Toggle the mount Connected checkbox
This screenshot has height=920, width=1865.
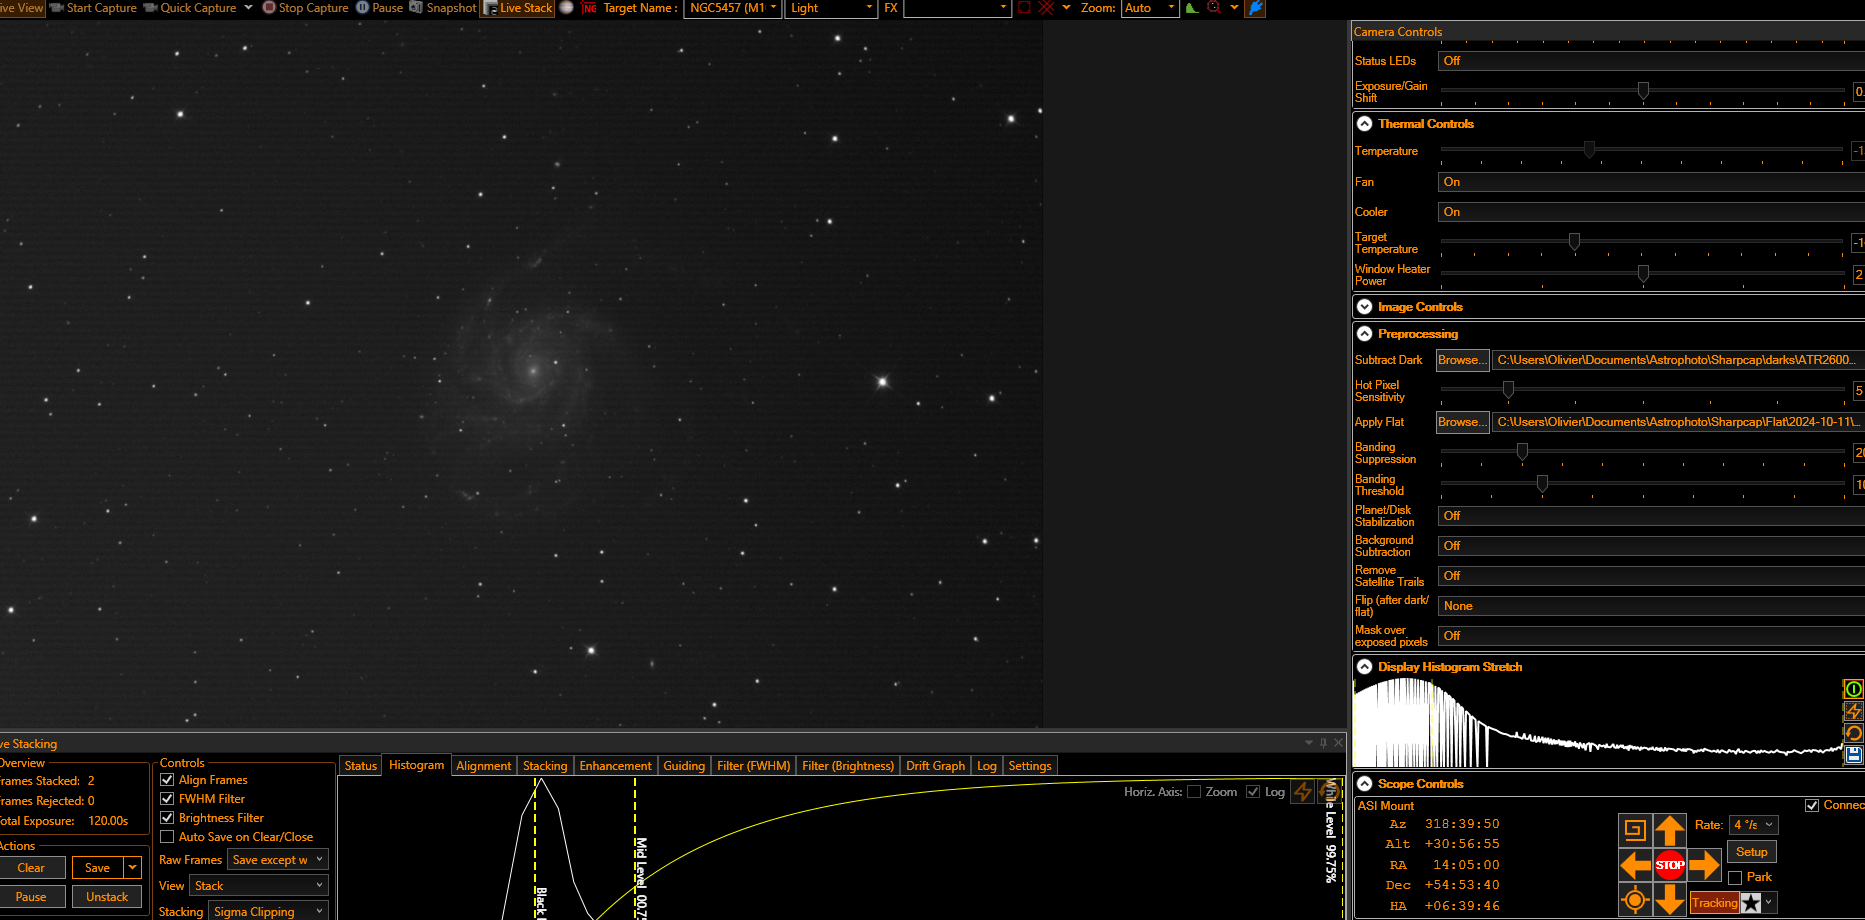1812,805
